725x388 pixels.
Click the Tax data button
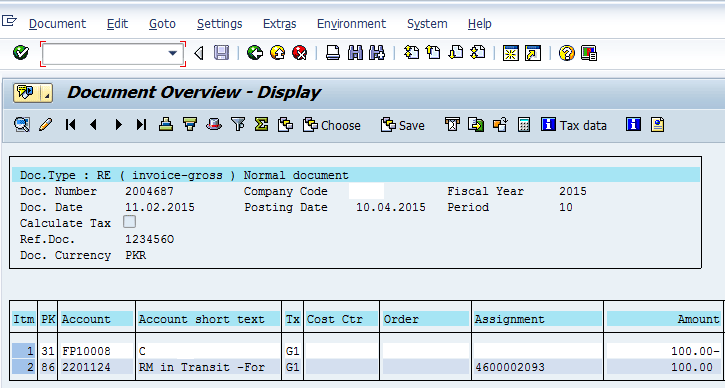pos(574,125)
